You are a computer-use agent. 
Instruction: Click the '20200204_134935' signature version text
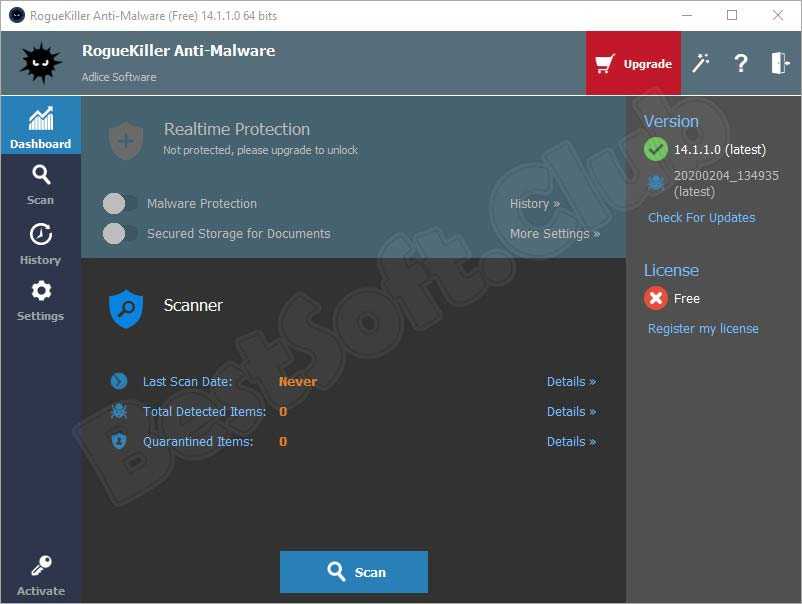(x=726, y=175)
